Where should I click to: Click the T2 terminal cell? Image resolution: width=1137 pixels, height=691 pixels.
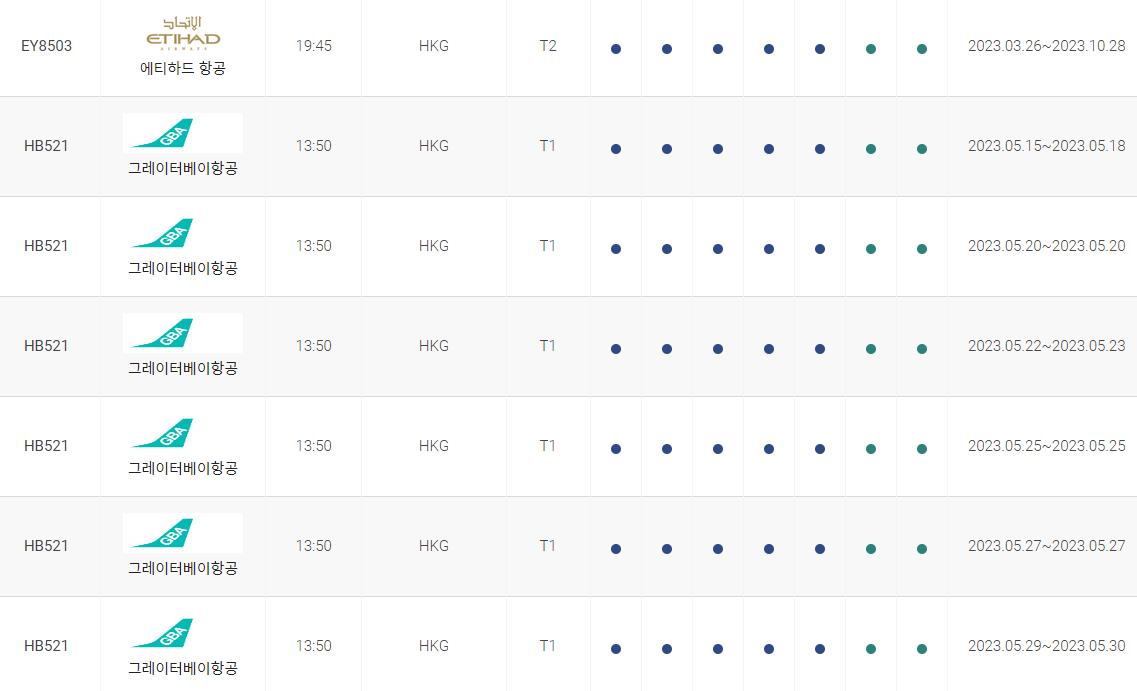coord(548,46)
